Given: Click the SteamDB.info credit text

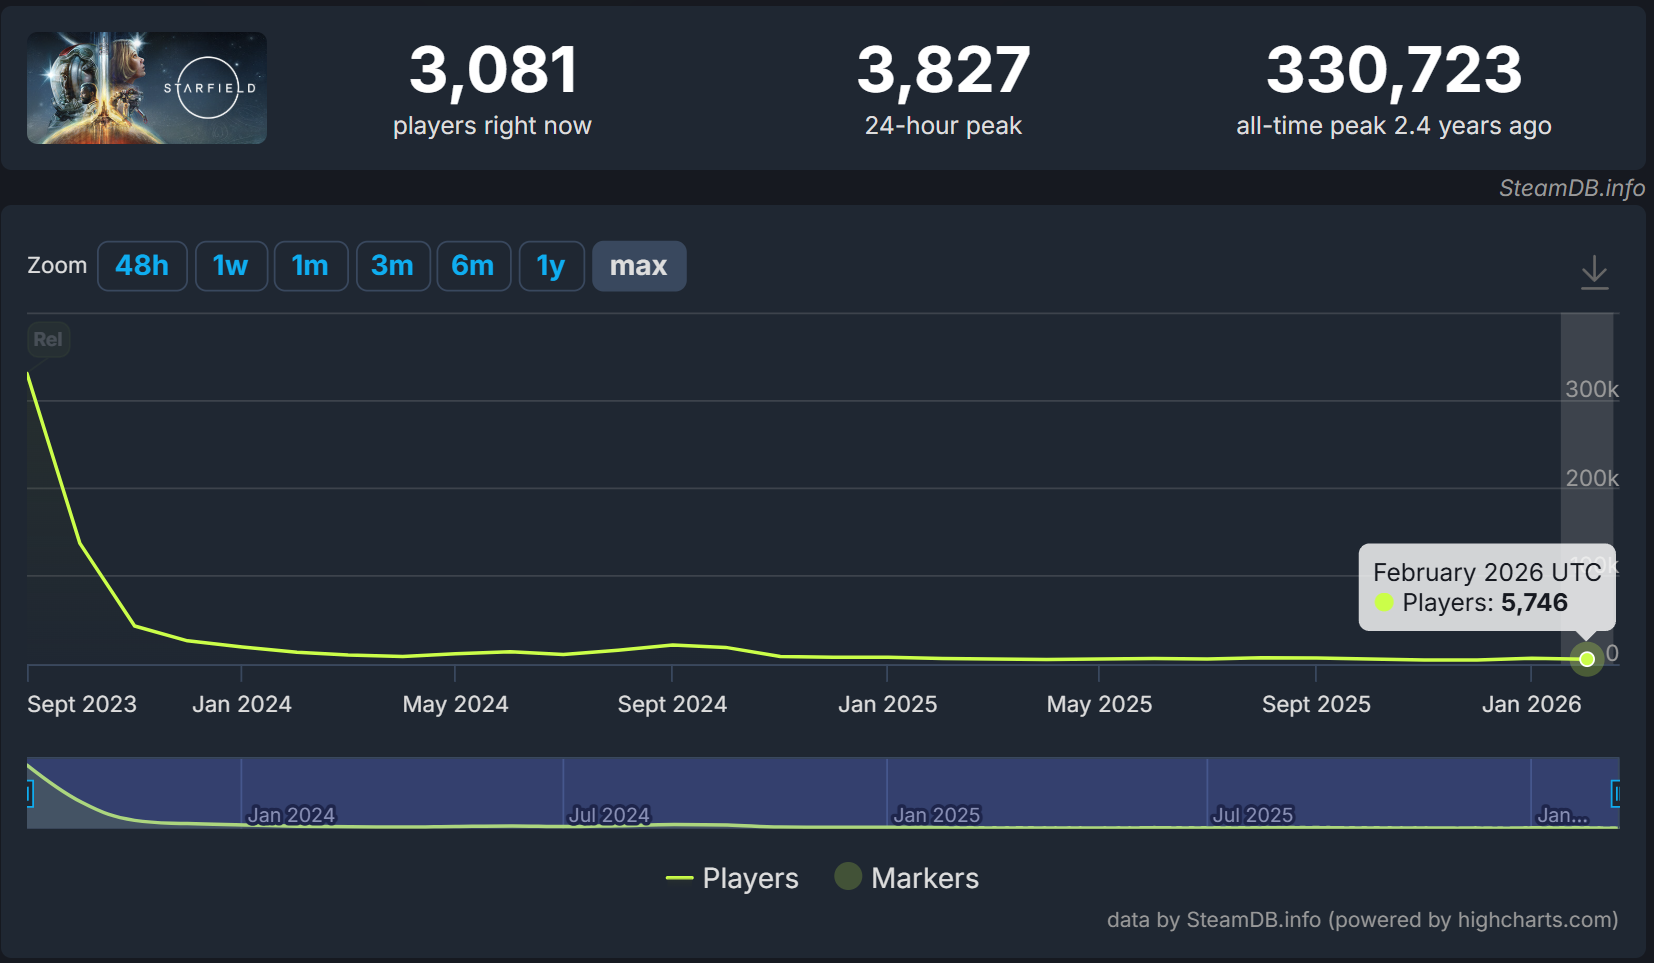Looking at the screenshot, I should pyautogui.click(x=1571, y=188).
